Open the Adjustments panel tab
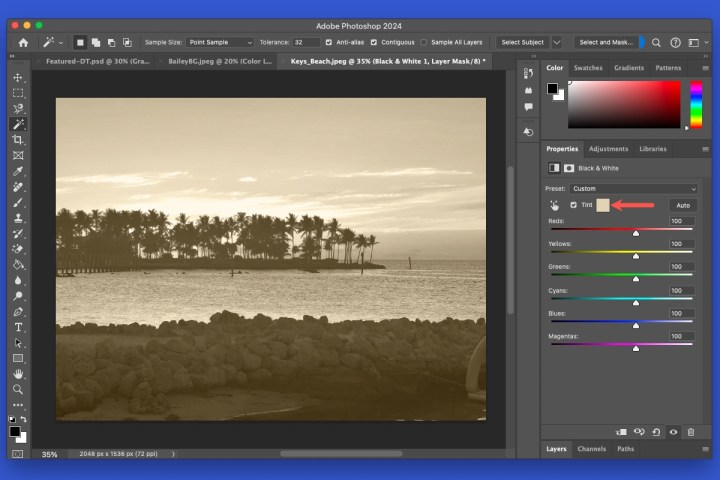 coord(608,149)
